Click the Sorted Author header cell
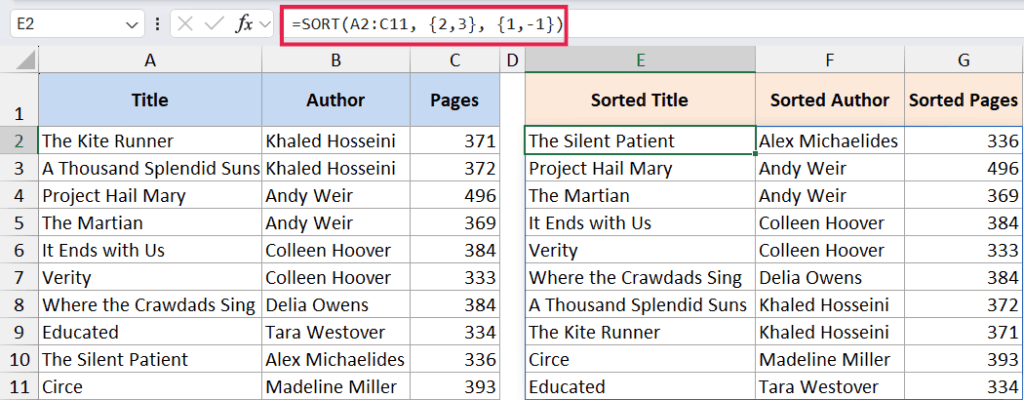Viewport: 1024px width, 400px height. [830, 99]
